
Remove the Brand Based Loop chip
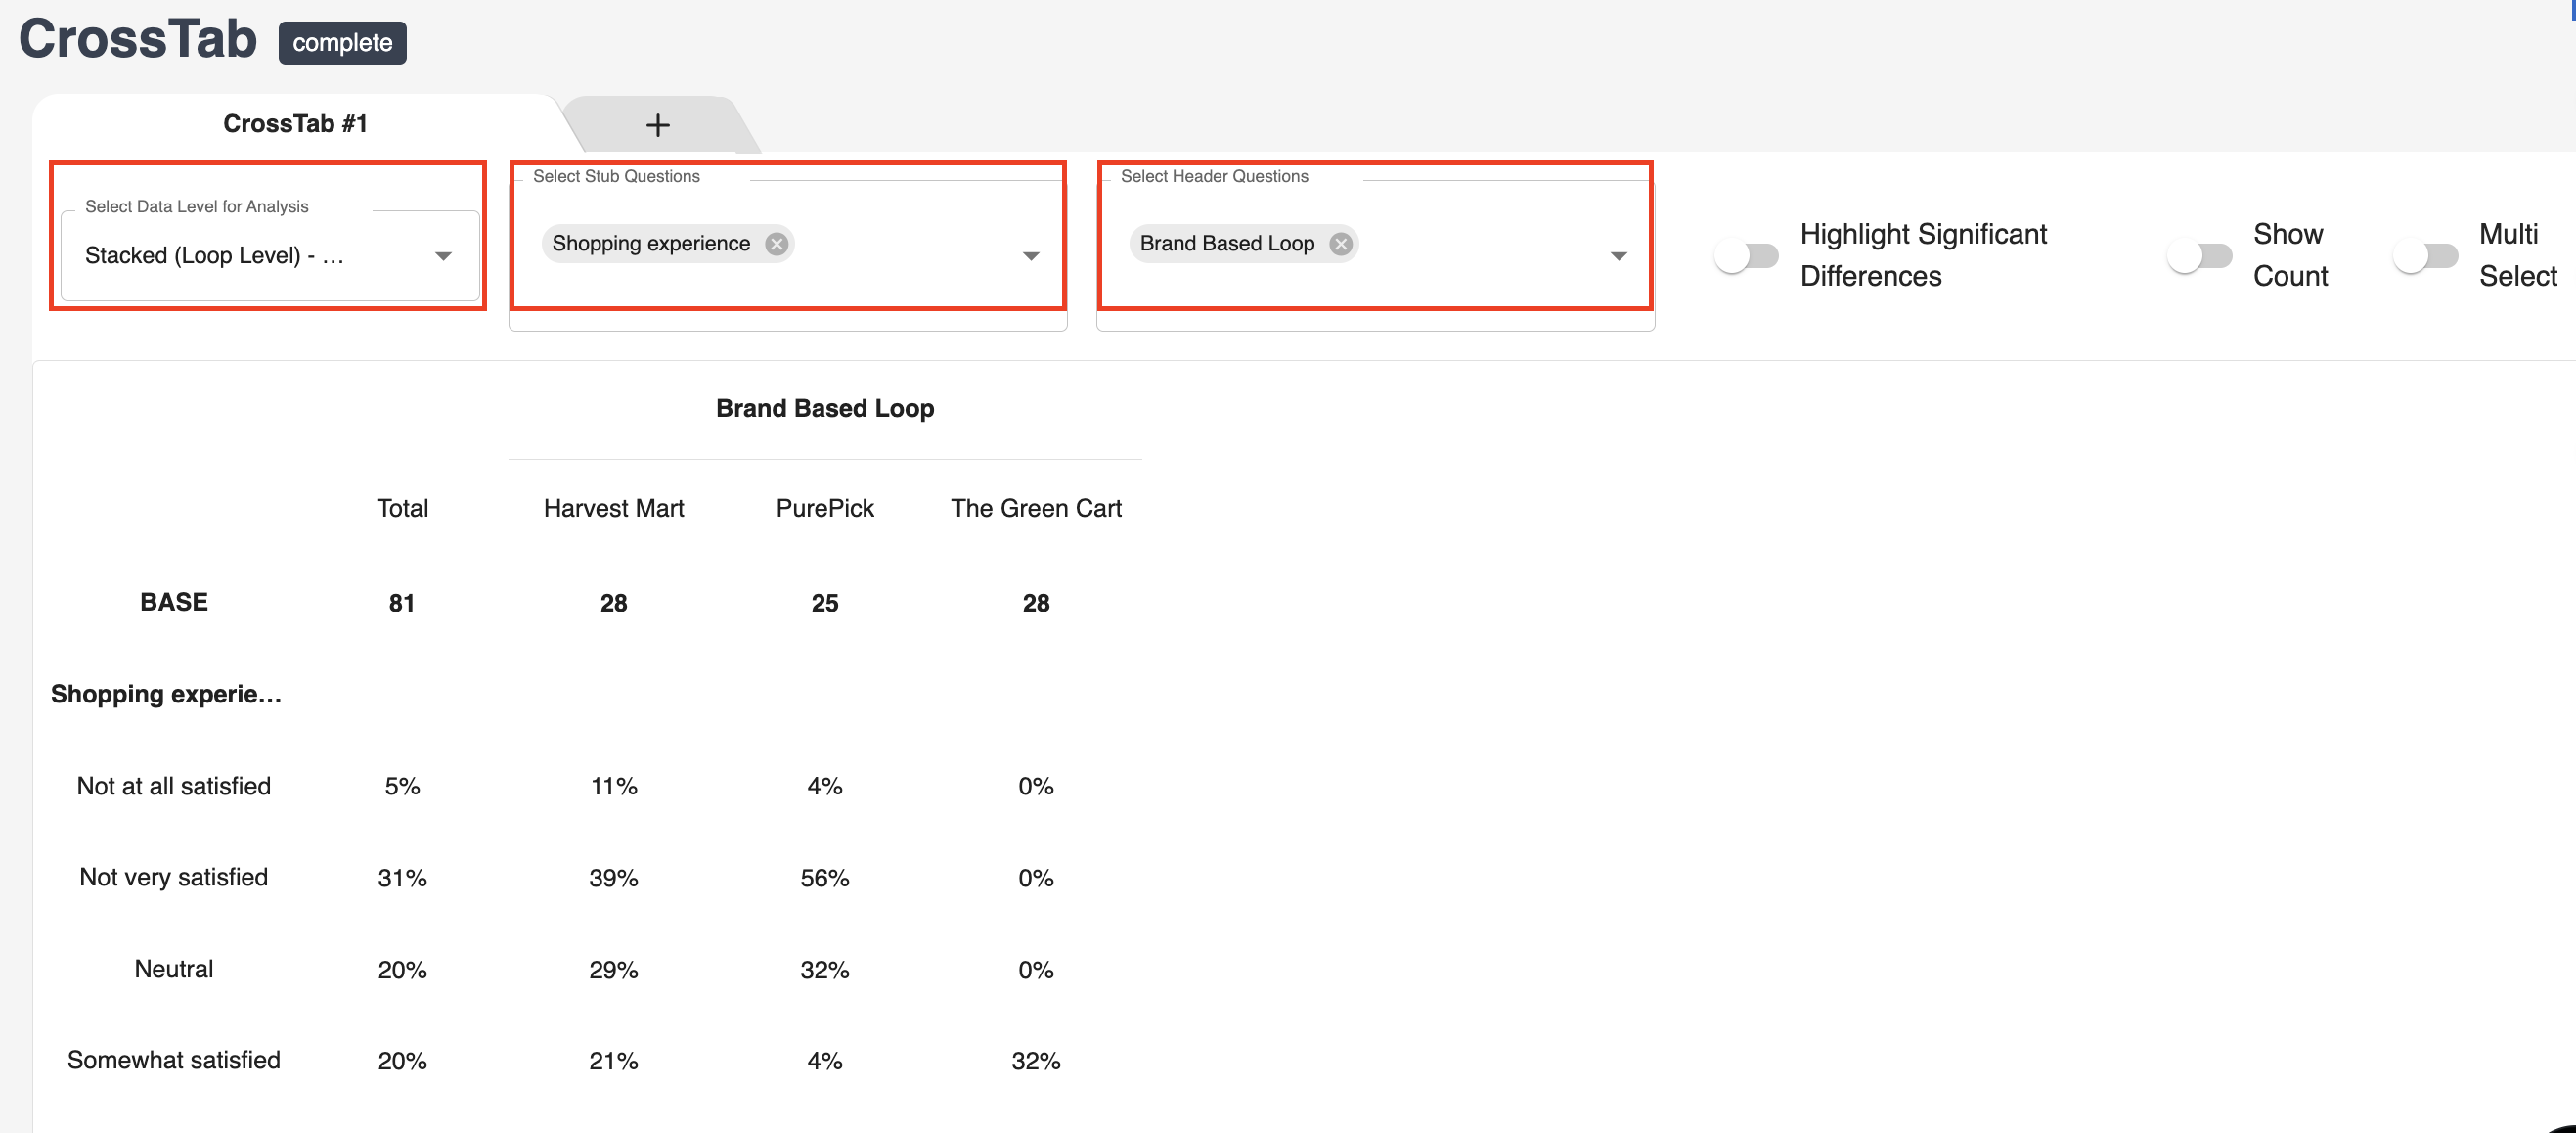coord(1340,244)
